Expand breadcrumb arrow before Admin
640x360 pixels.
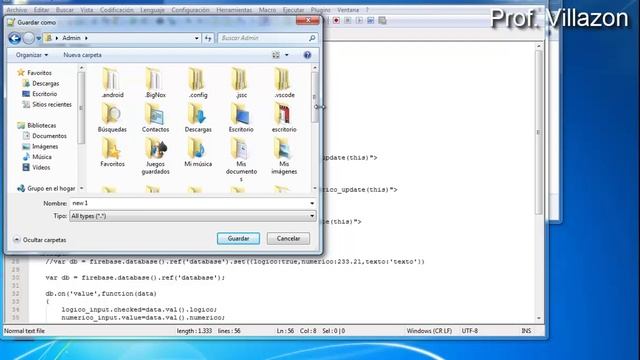(x=57, y=38)
